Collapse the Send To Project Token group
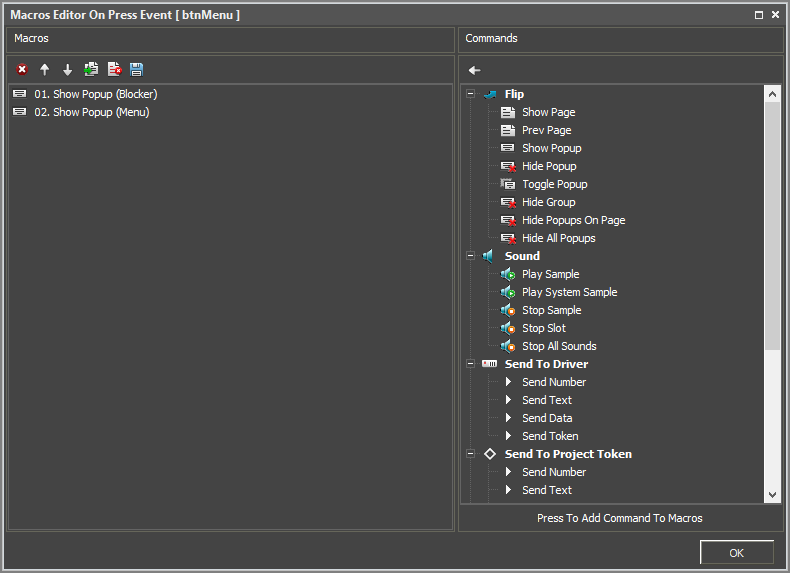790x573 pixels. (471, 454)
